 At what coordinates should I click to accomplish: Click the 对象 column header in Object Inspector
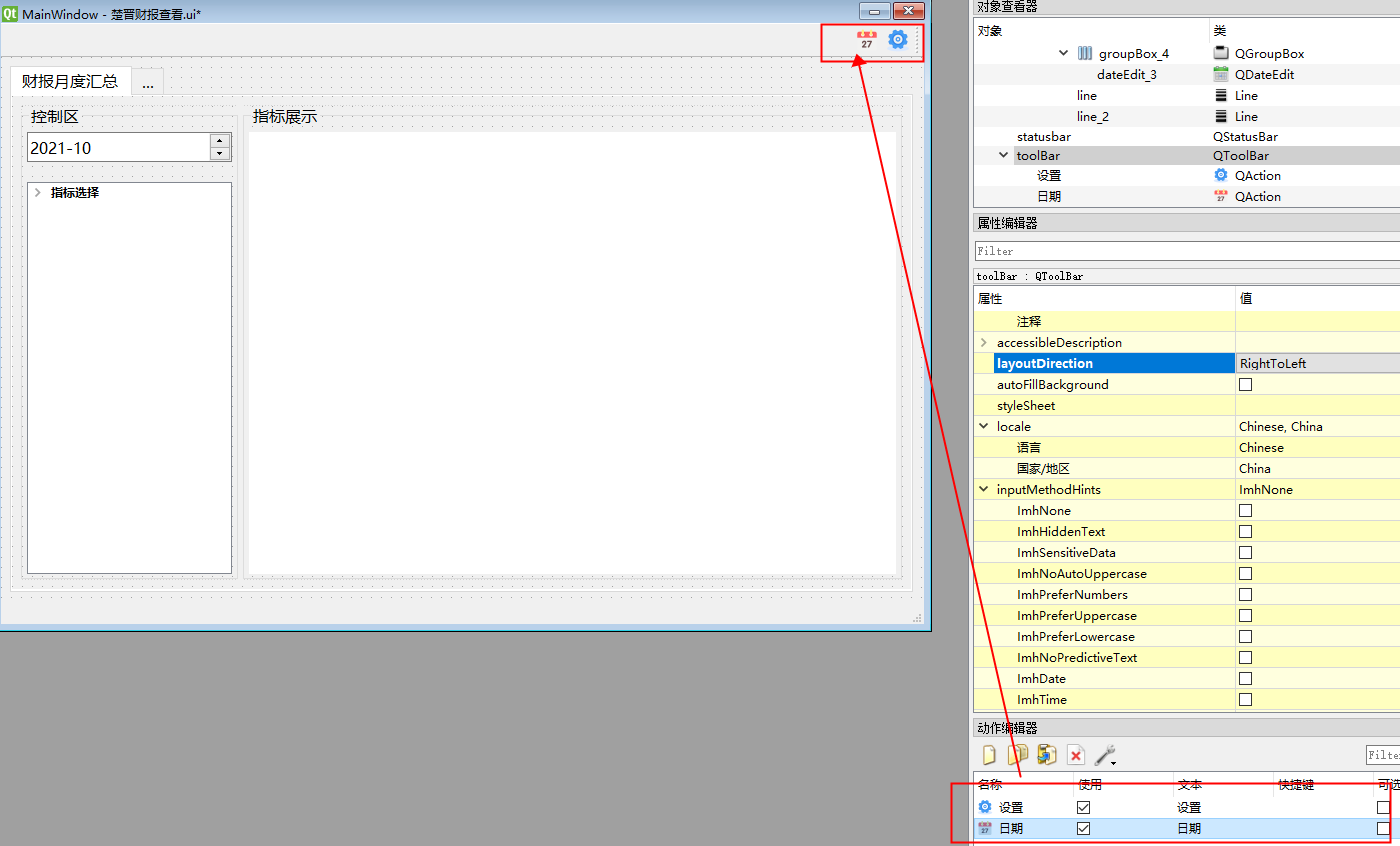(1091, 31)
